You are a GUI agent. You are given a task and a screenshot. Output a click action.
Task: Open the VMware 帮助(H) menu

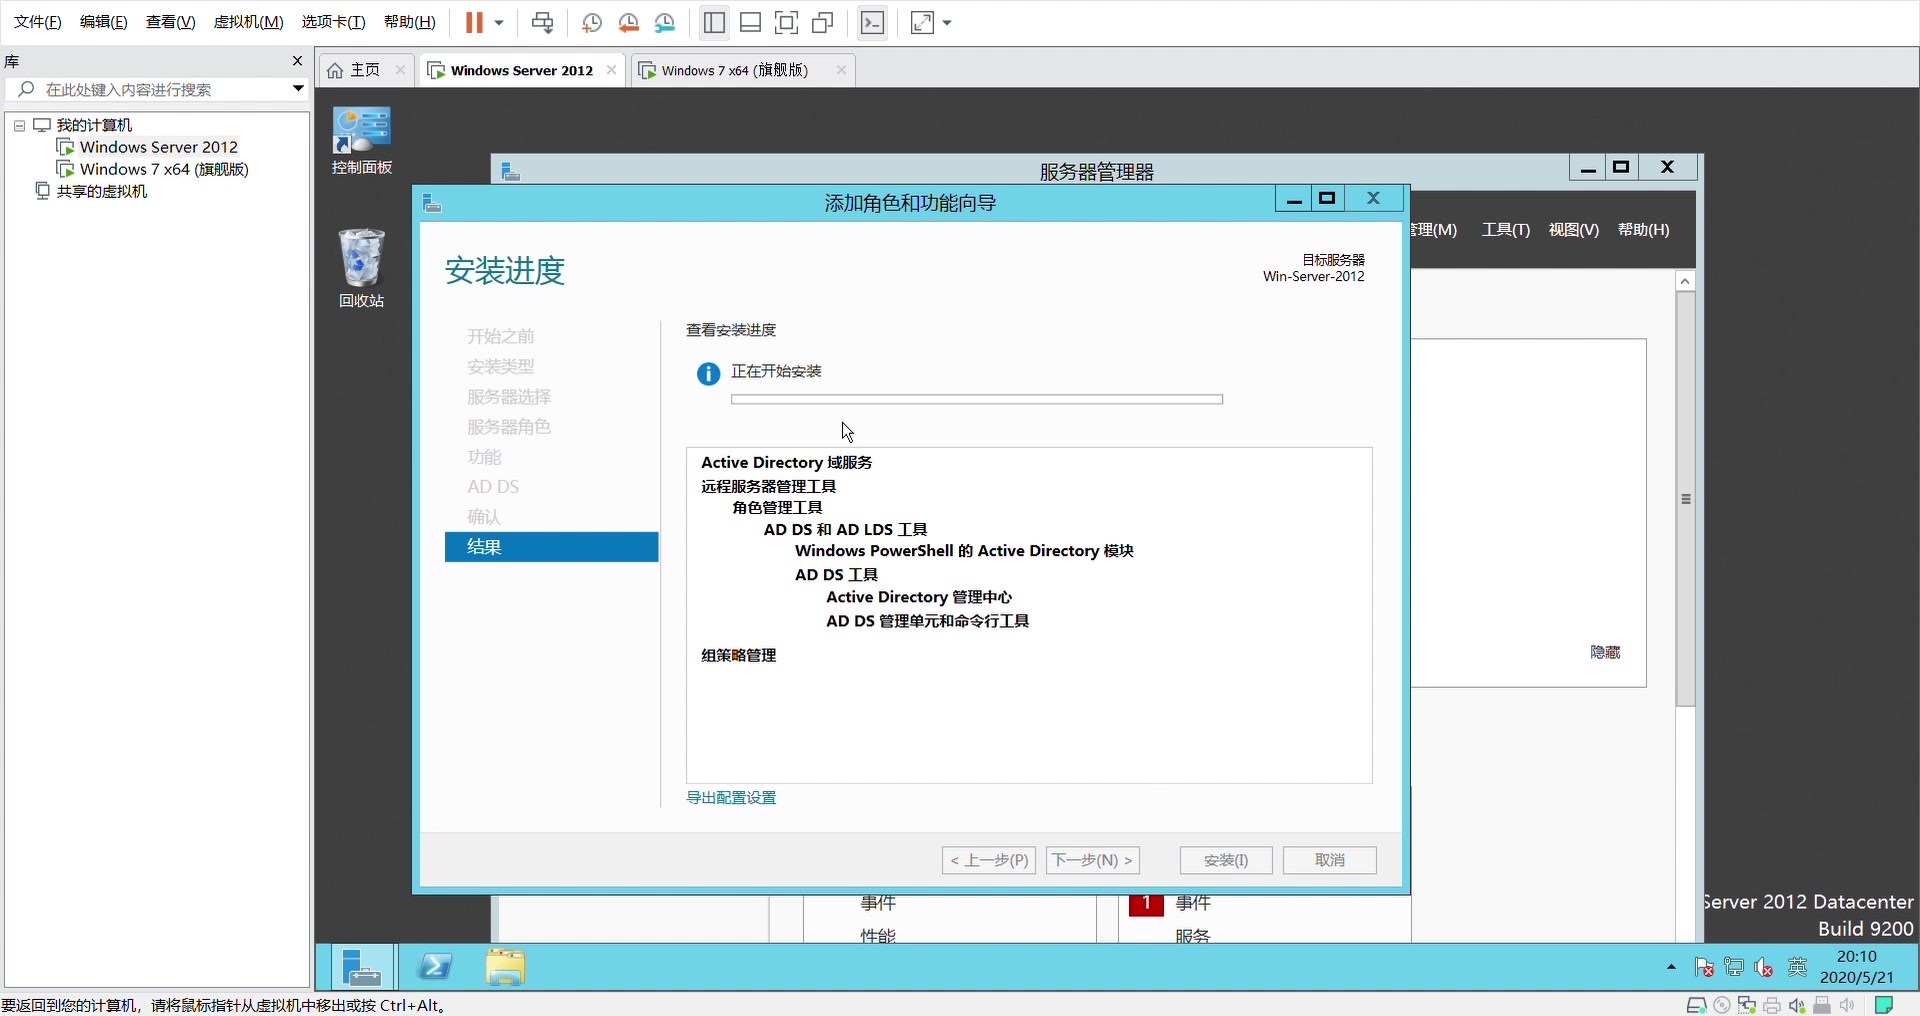tap(410, 22)
